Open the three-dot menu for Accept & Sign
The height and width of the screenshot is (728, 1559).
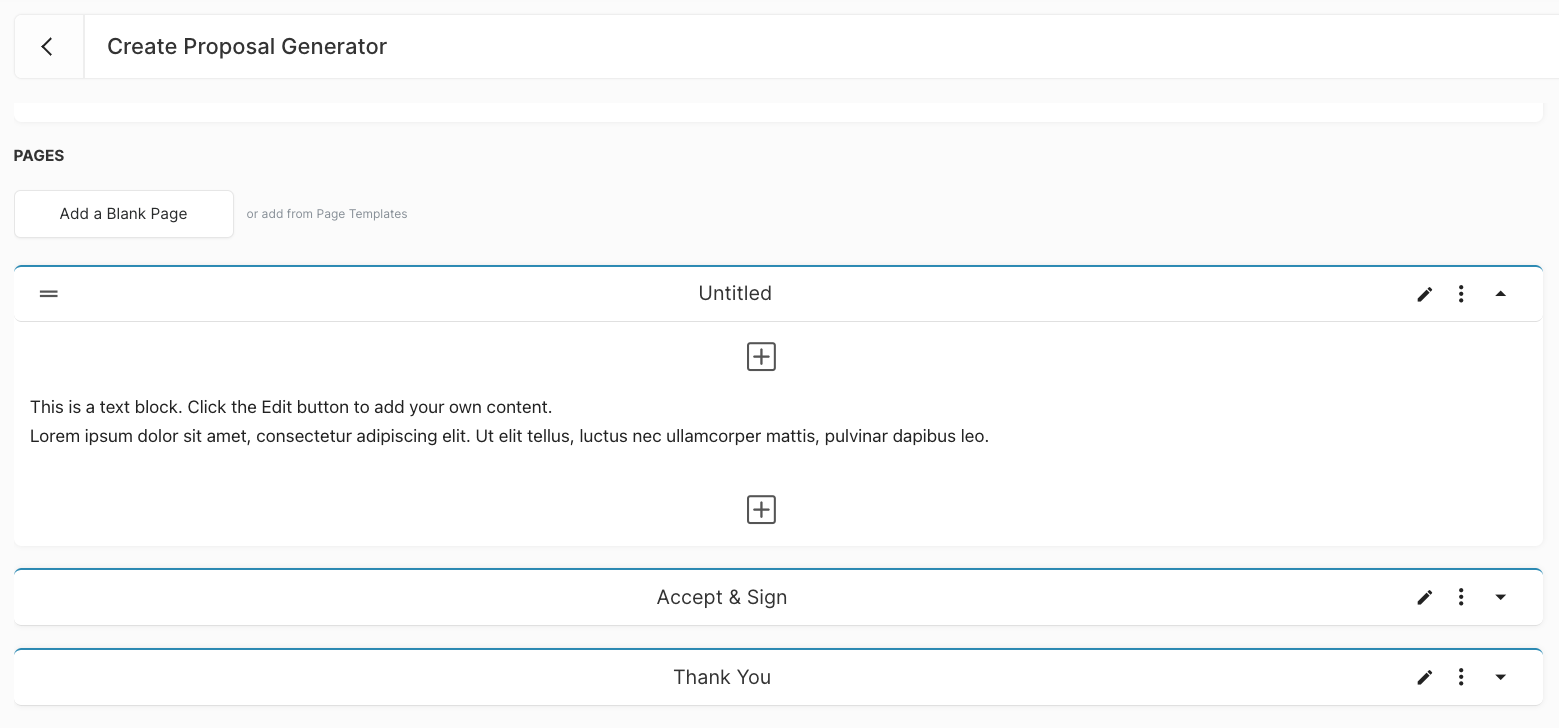point(1461,597)
